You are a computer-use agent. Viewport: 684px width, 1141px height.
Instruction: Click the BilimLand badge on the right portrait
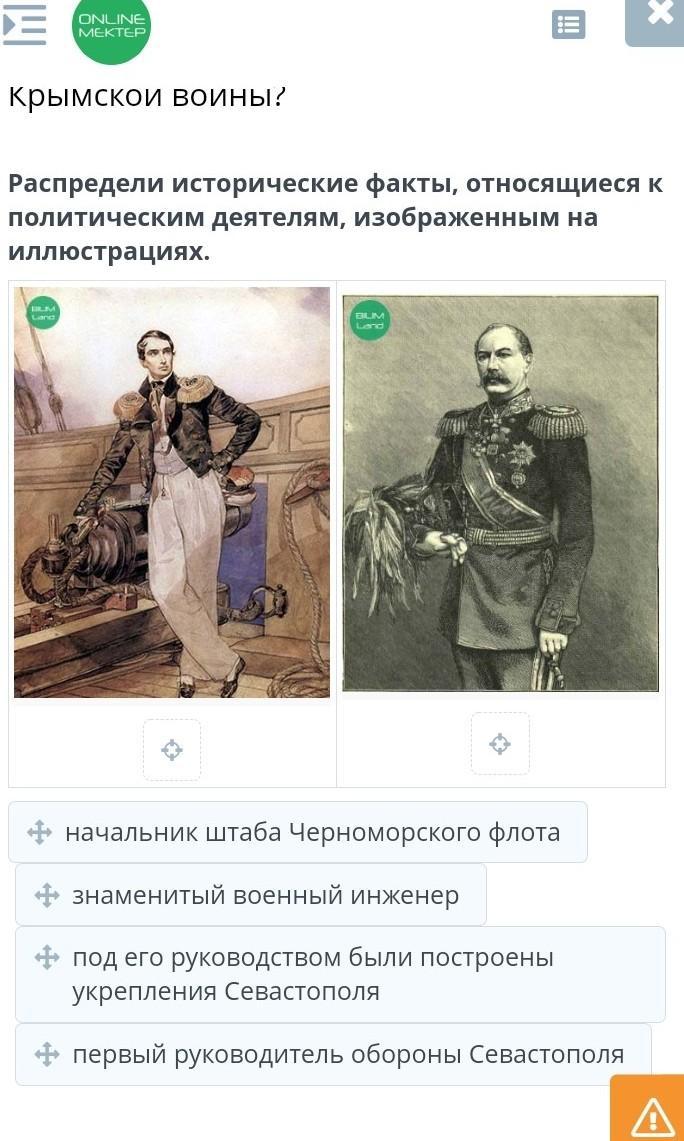pos(370,321)
